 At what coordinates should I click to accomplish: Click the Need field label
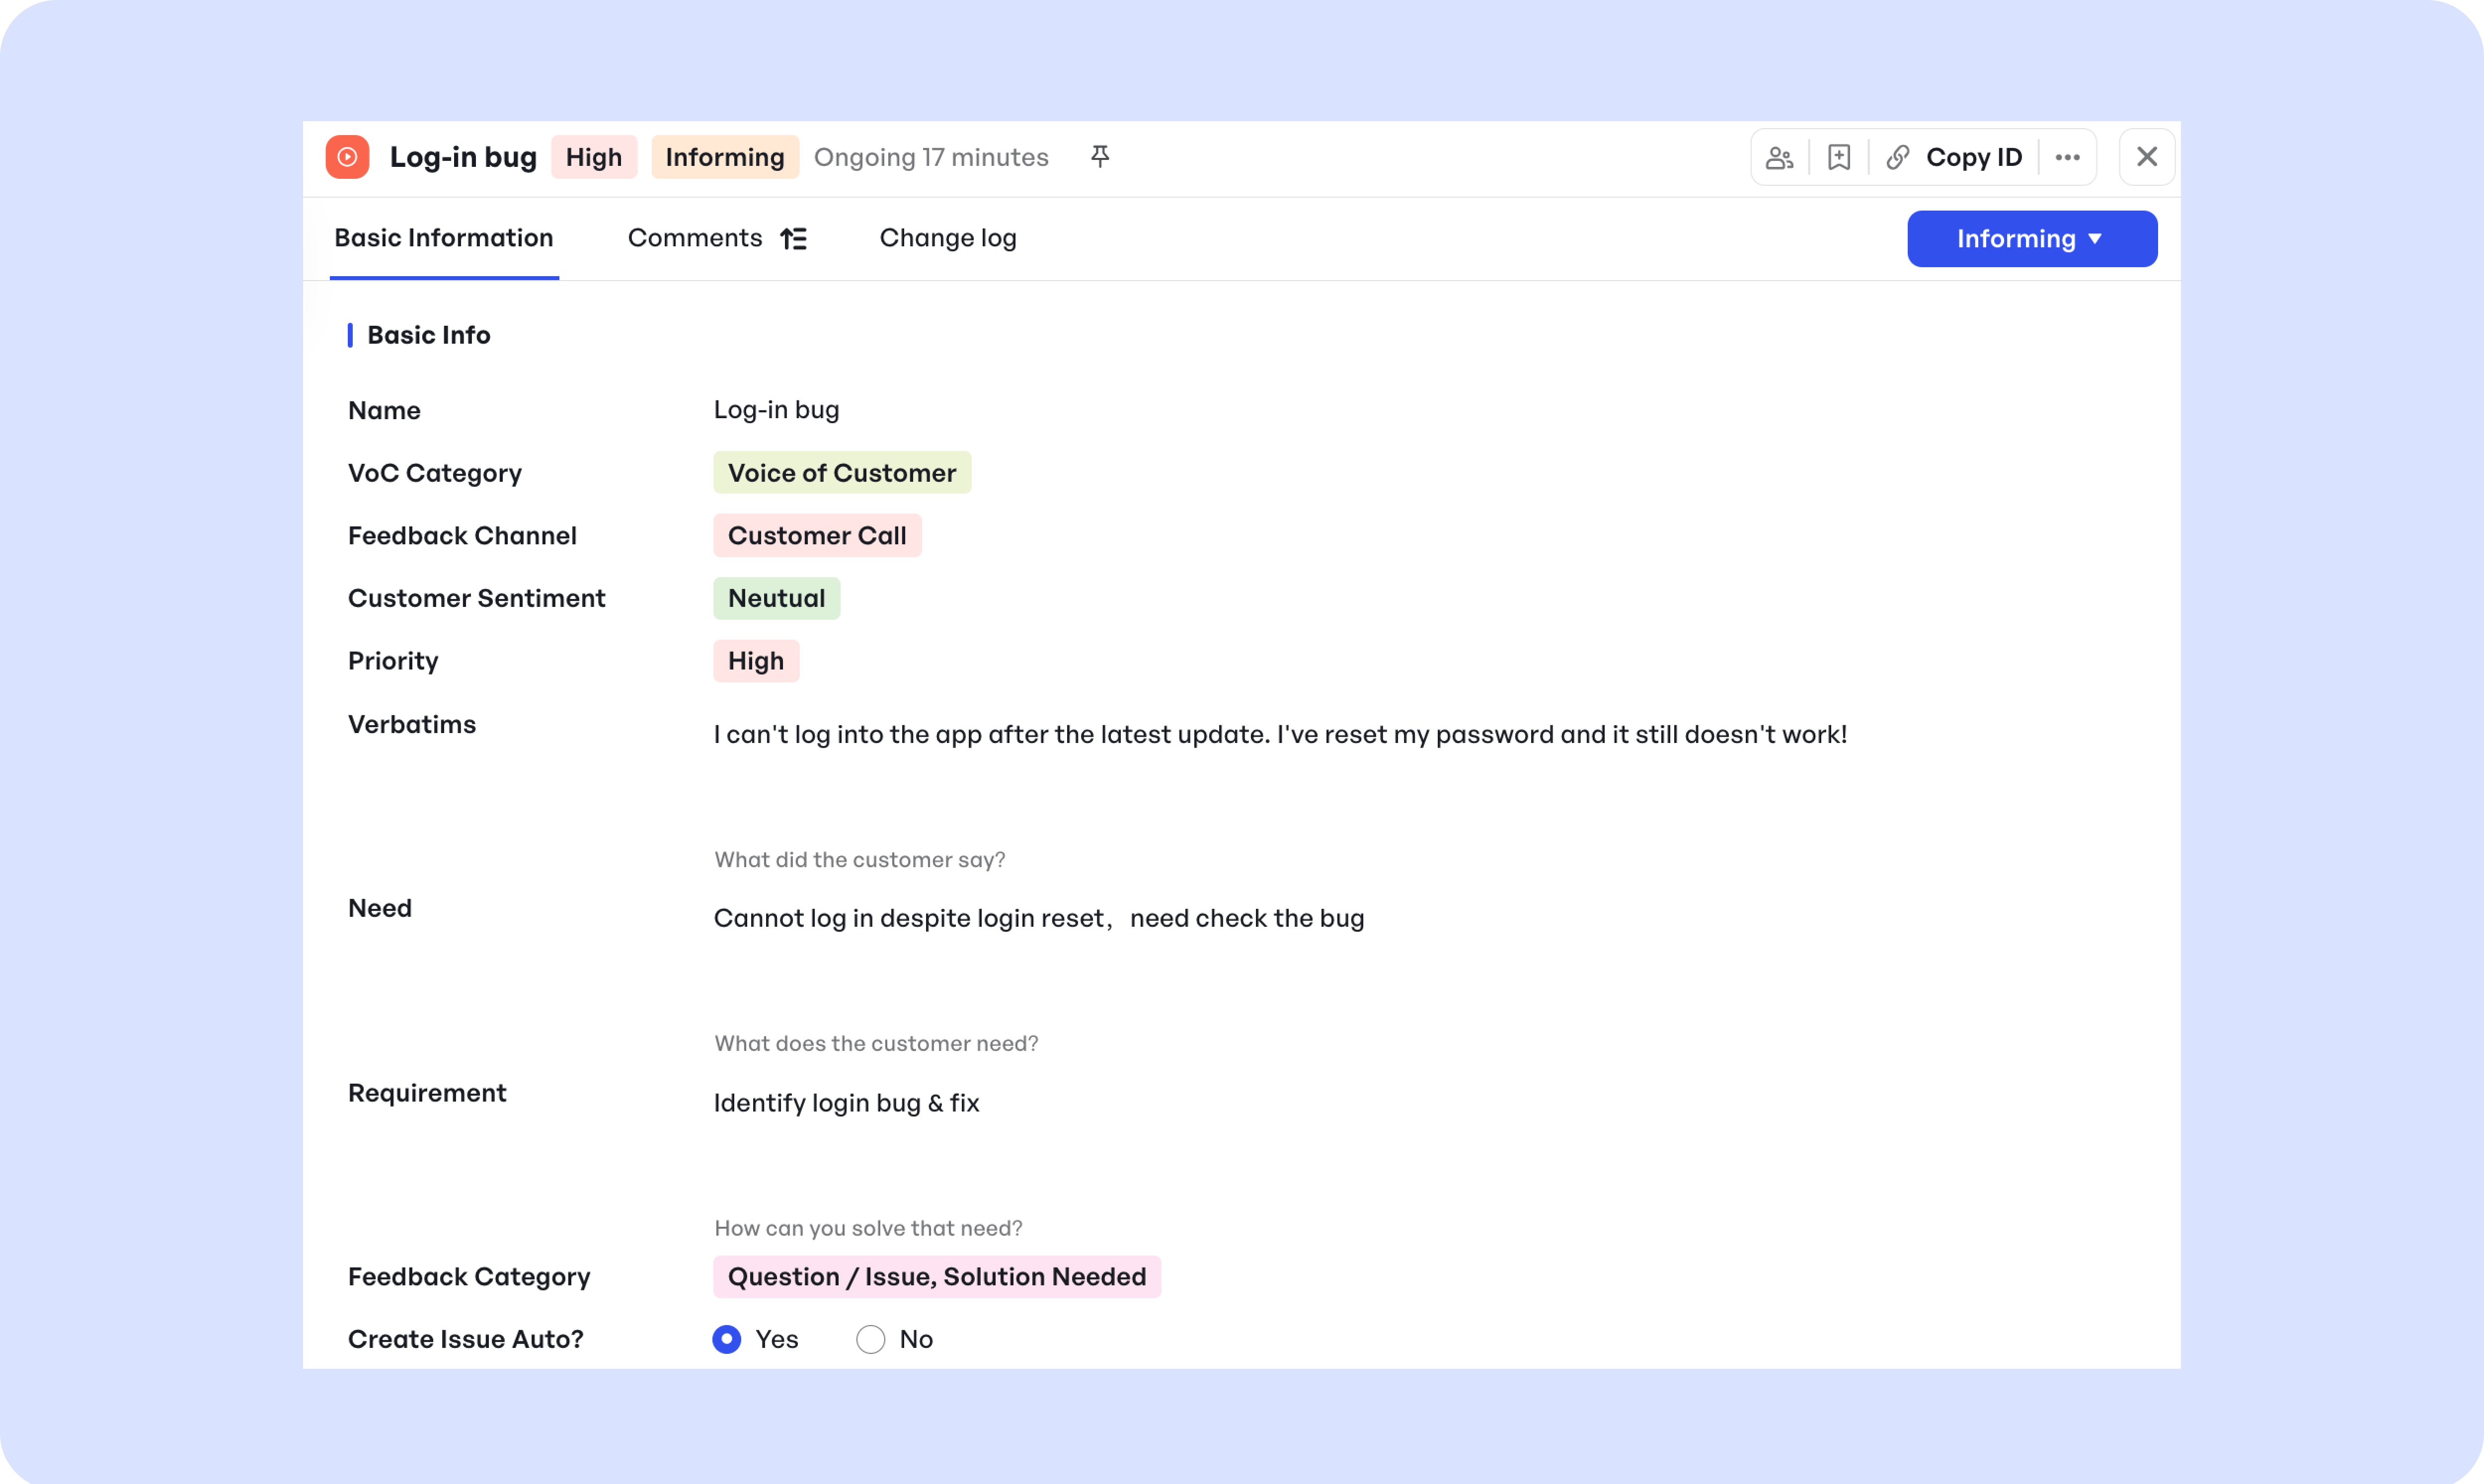(380, 908)
